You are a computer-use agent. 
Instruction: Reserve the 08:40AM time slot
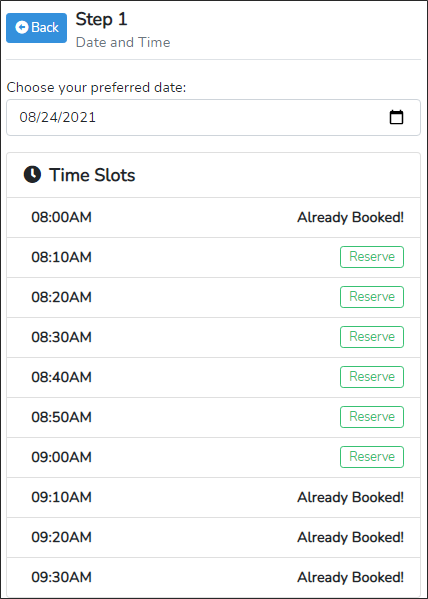click(372, 377)
